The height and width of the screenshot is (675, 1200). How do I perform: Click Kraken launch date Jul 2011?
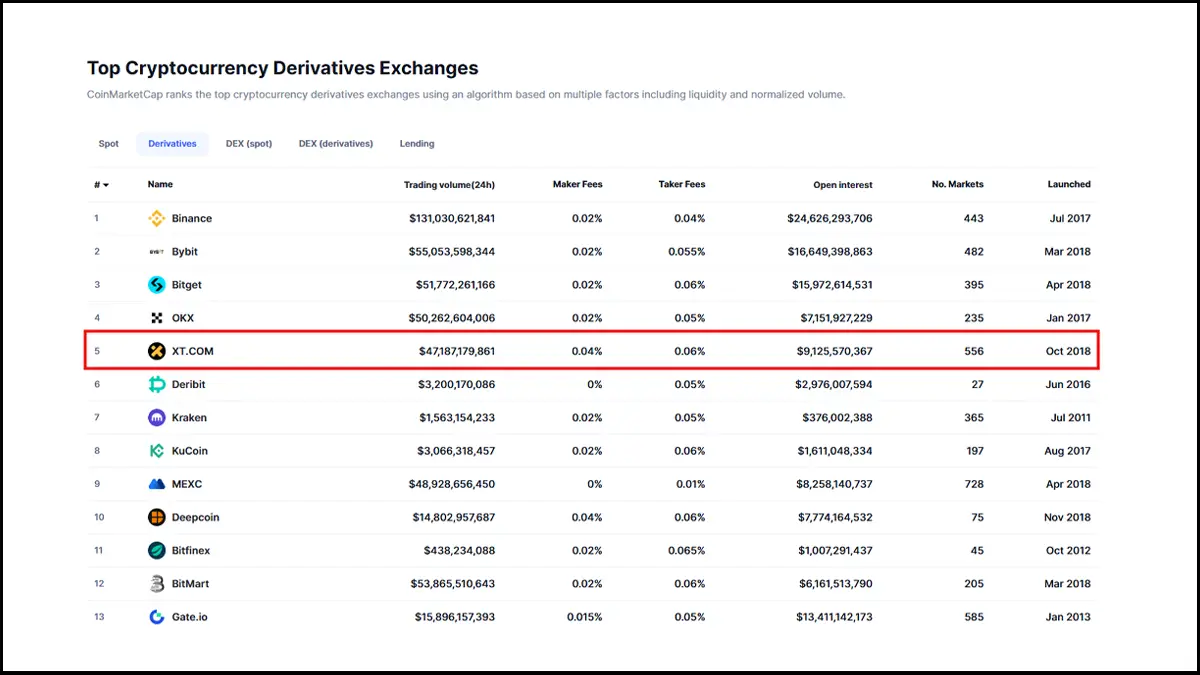[1070, 417]
